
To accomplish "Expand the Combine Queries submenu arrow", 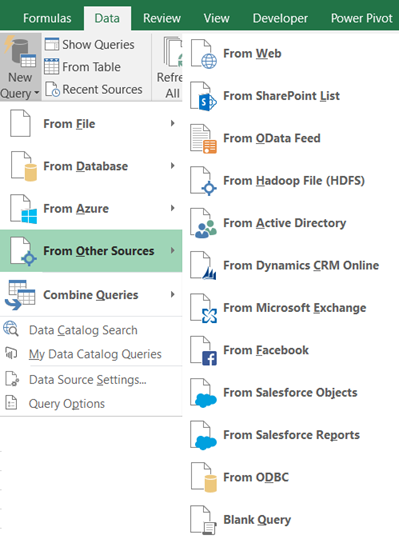I will pyautogui.click(x=173, y=295).
